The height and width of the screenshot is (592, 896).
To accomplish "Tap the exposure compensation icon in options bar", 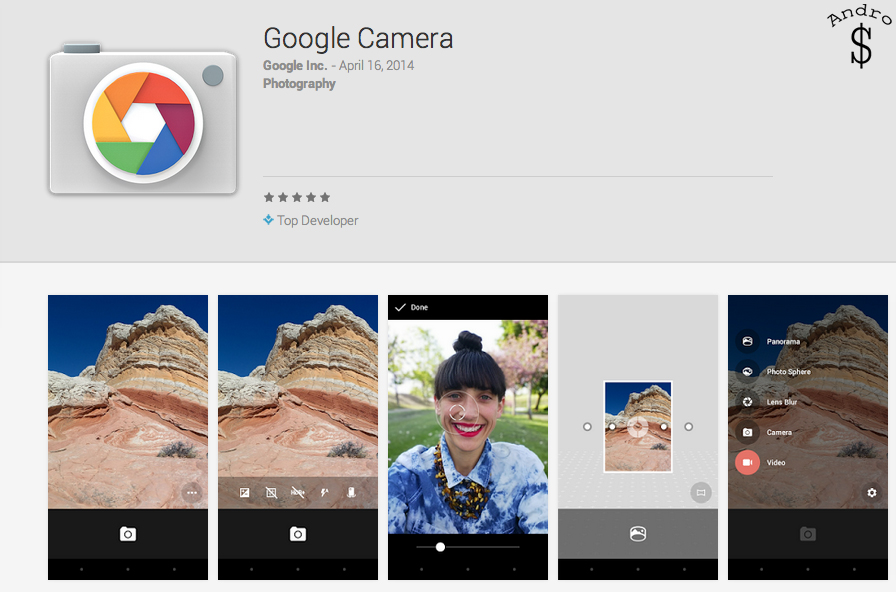I will click(x=244, y=492).
